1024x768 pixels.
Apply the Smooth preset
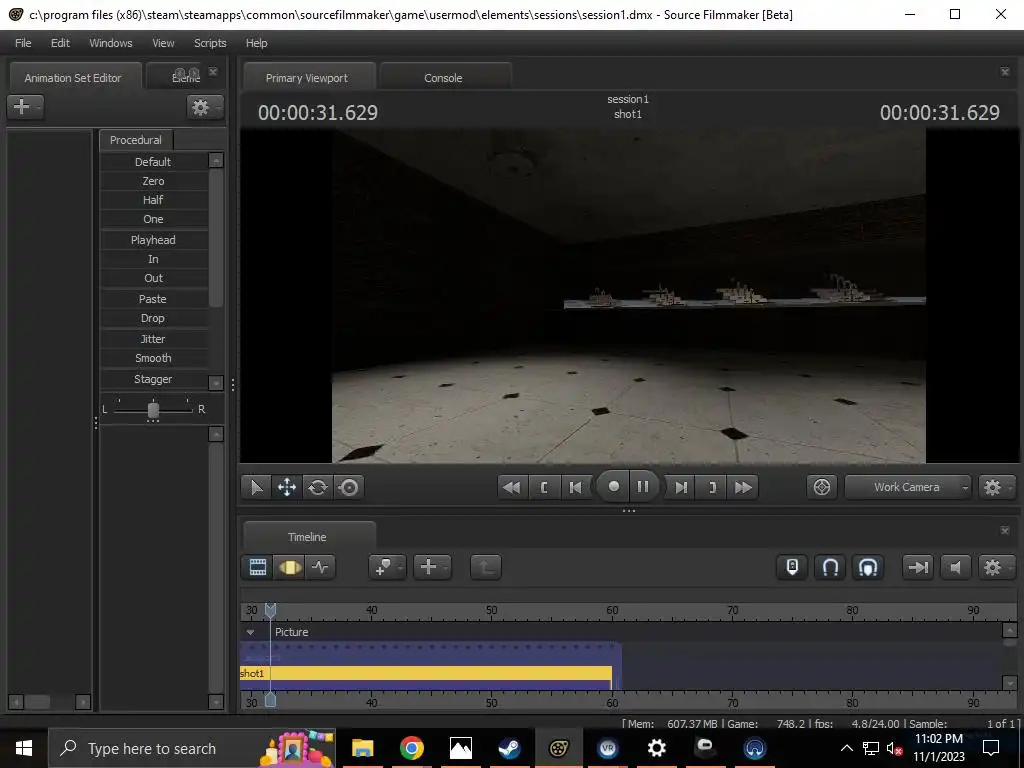(153, 358)
